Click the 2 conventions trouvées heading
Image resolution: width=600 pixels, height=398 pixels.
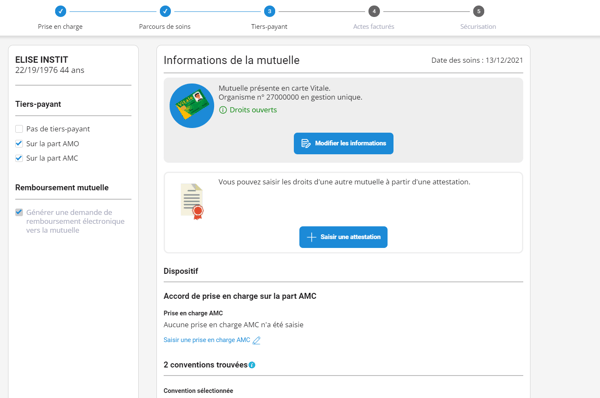205,365
